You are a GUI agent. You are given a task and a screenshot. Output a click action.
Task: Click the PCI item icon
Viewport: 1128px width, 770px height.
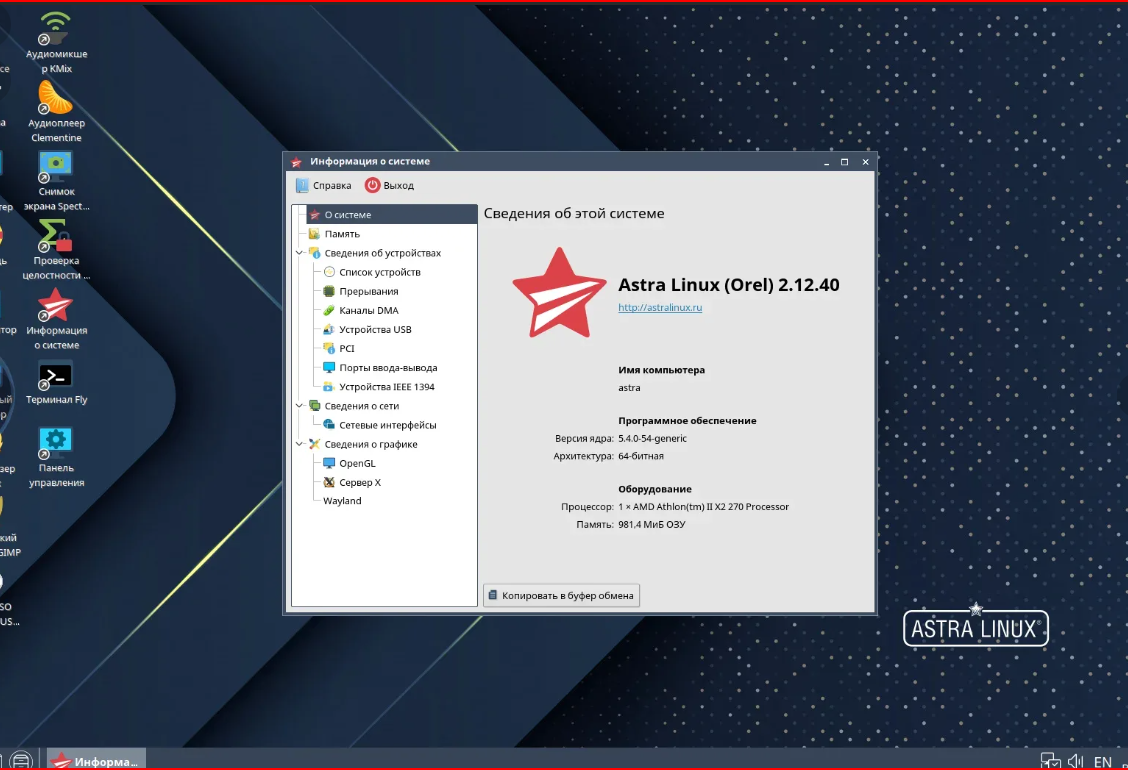pos(329,348)
